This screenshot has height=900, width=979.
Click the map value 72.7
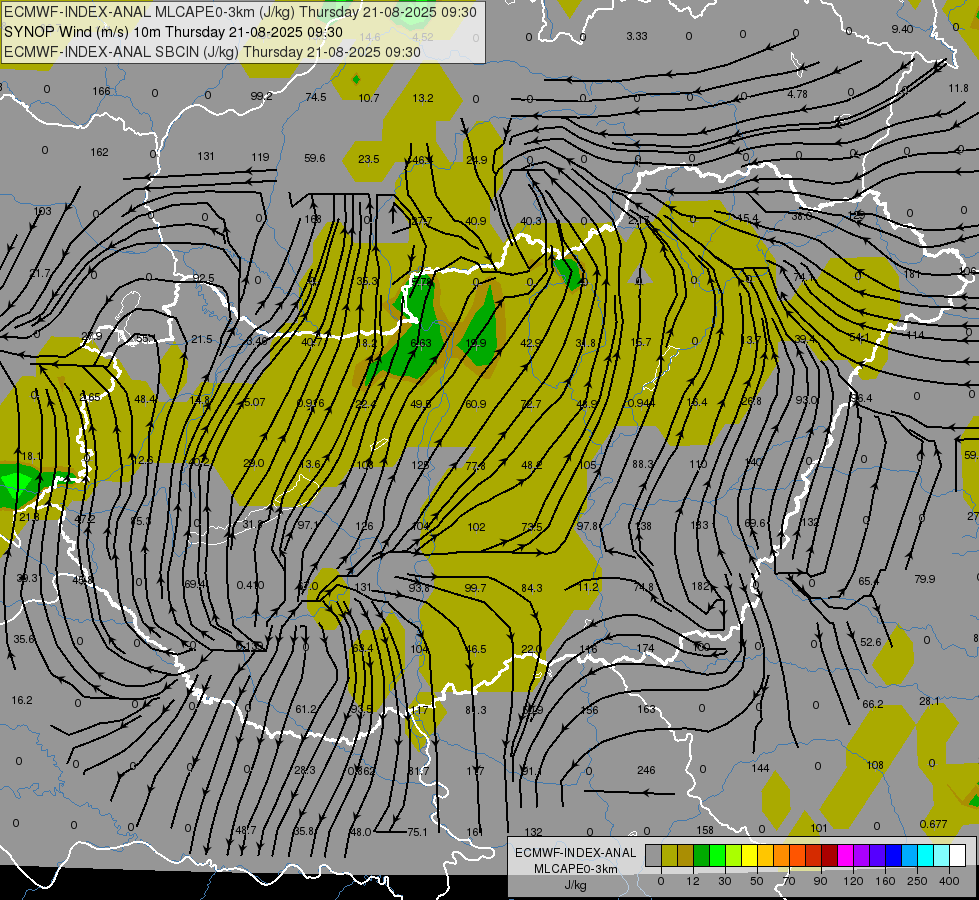pyautogui.click(x=531, y=404)
